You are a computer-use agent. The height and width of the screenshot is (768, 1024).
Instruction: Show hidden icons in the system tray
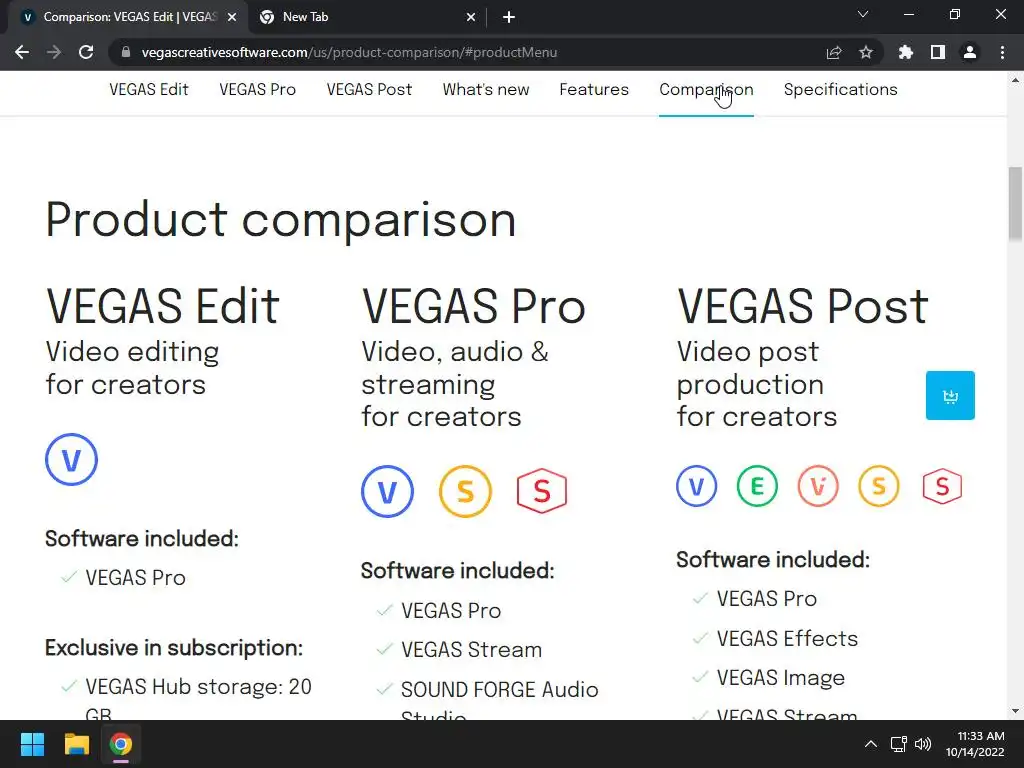(871, 744)
